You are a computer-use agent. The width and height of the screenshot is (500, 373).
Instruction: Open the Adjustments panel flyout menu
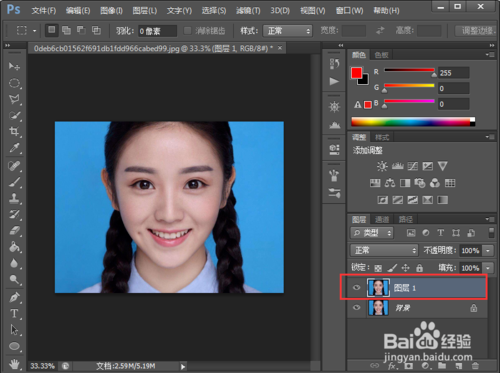tap(489, 137)
